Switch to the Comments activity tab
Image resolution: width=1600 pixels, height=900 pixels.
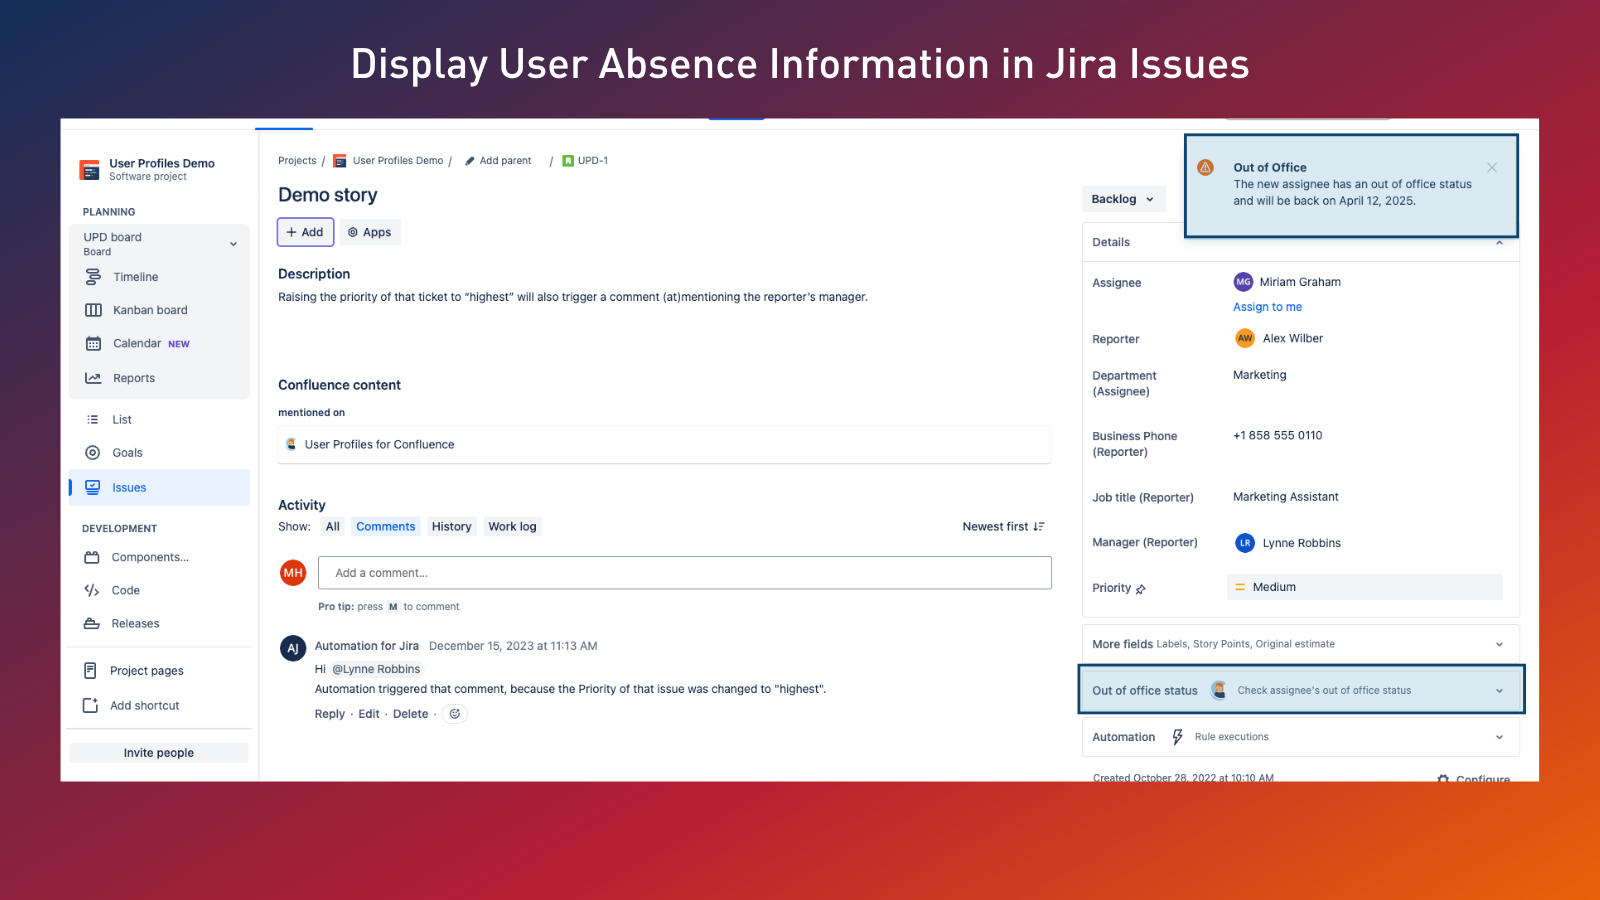click(x=385, y=526)
